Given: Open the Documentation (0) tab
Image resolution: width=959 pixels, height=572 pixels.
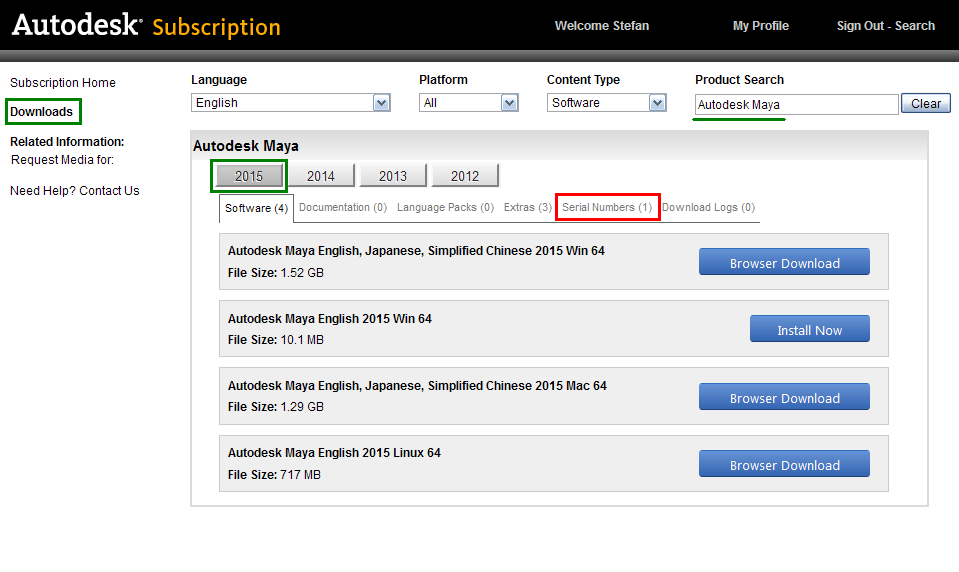Looking at the screenshot, I should pos(343,207).
